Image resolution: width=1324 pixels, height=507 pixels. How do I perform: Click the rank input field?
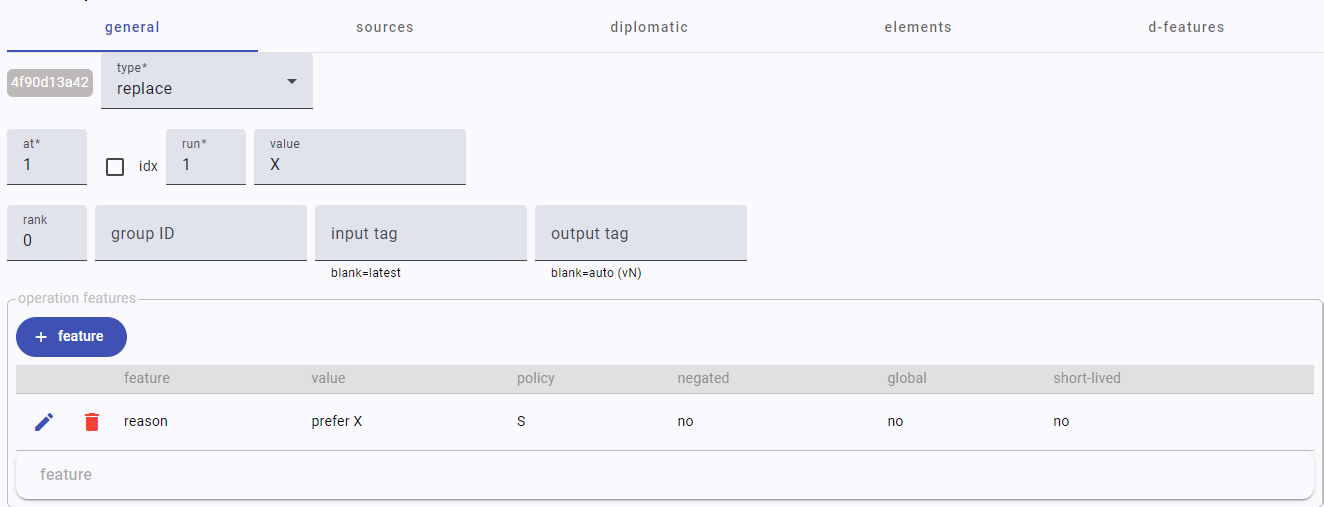[x=47, y=240]
